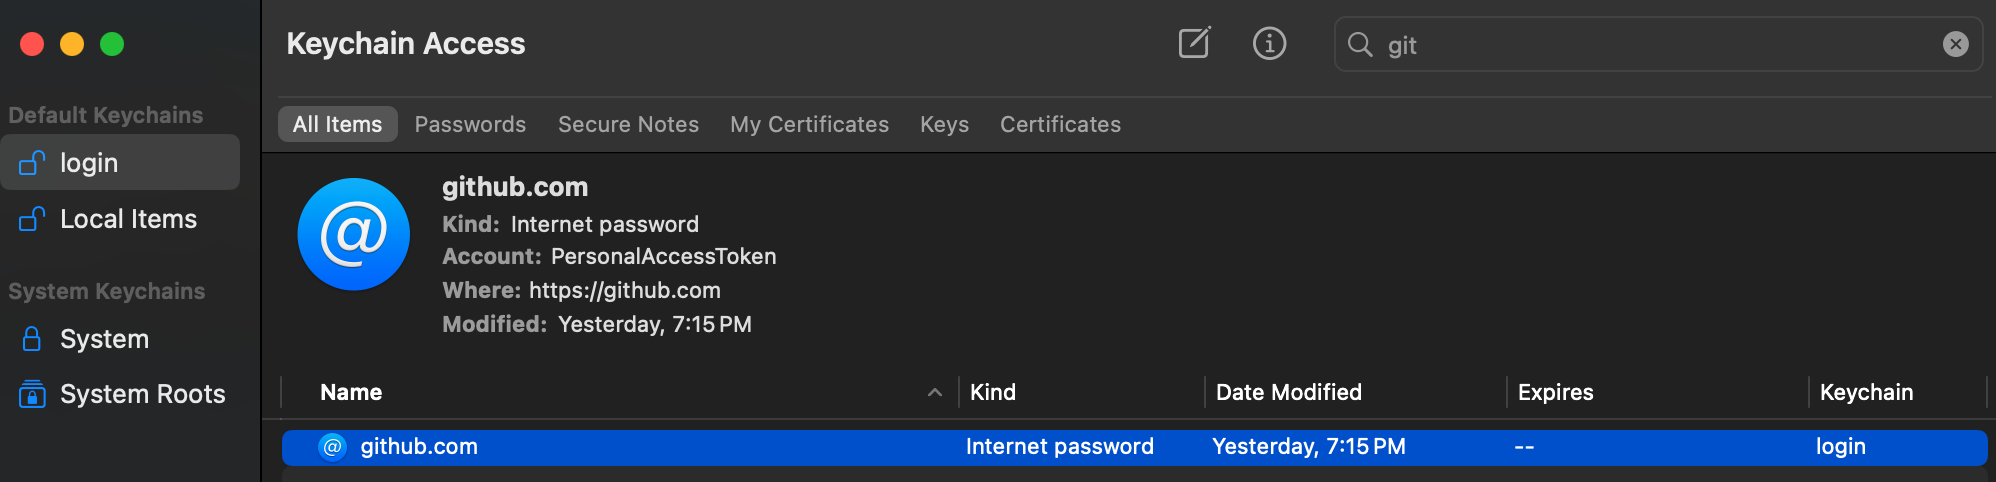Screen dimensions: 1996x482
Task: Click the compose new keychain item icon
Action: pyautogui.click(x=1194, y=43)
